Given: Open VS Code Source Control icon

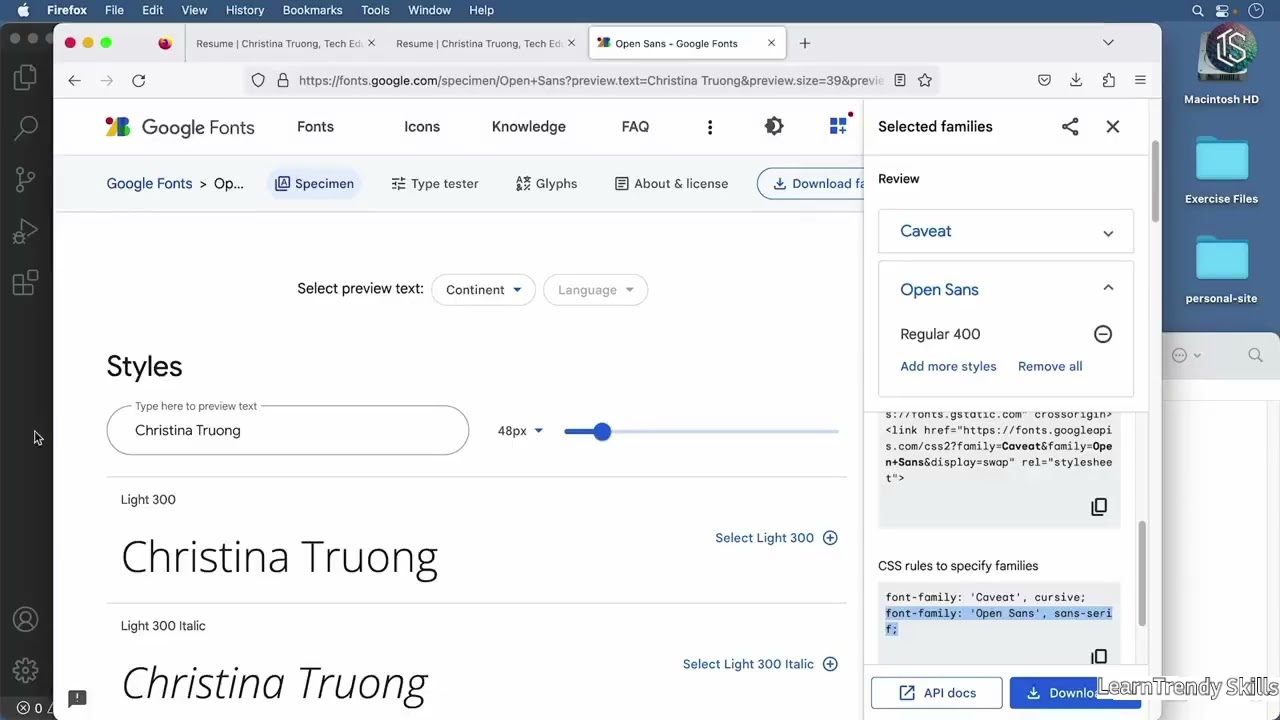Looking at the screenshot, I should click(x=26, y=180).
